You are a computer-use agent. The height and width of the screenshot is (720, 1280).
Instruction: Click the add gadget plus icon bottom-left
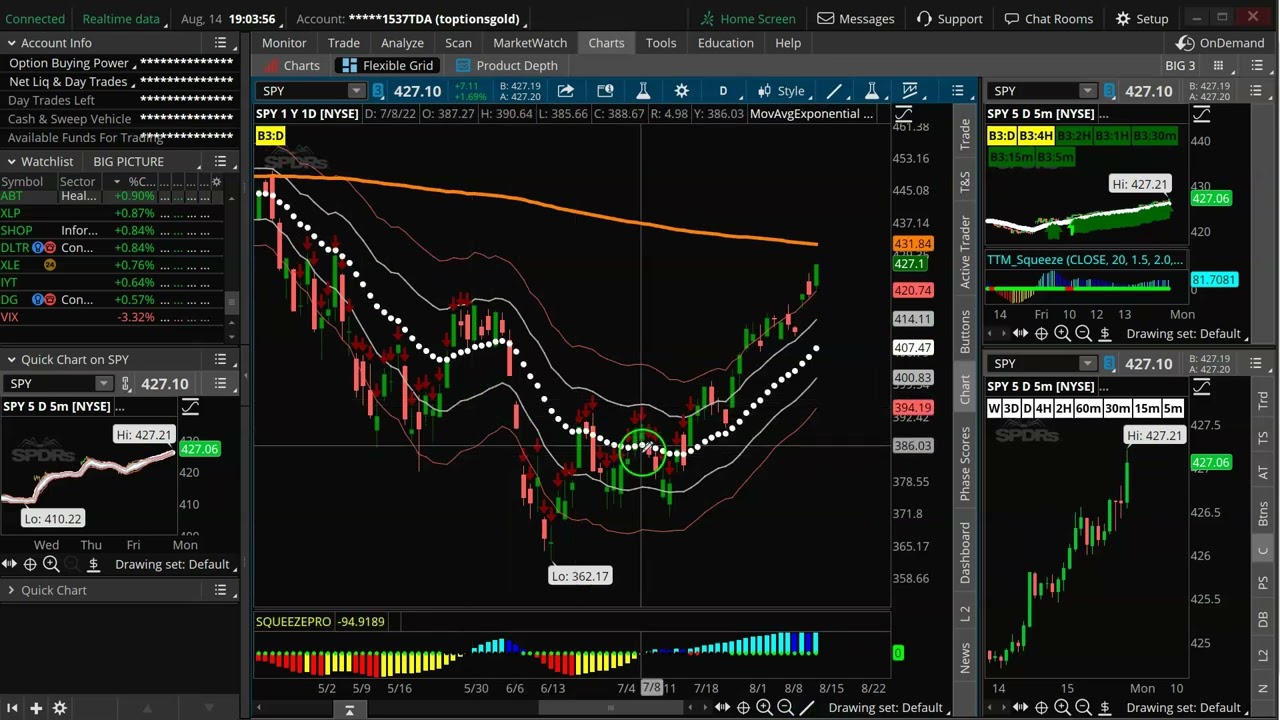[35, 708]
